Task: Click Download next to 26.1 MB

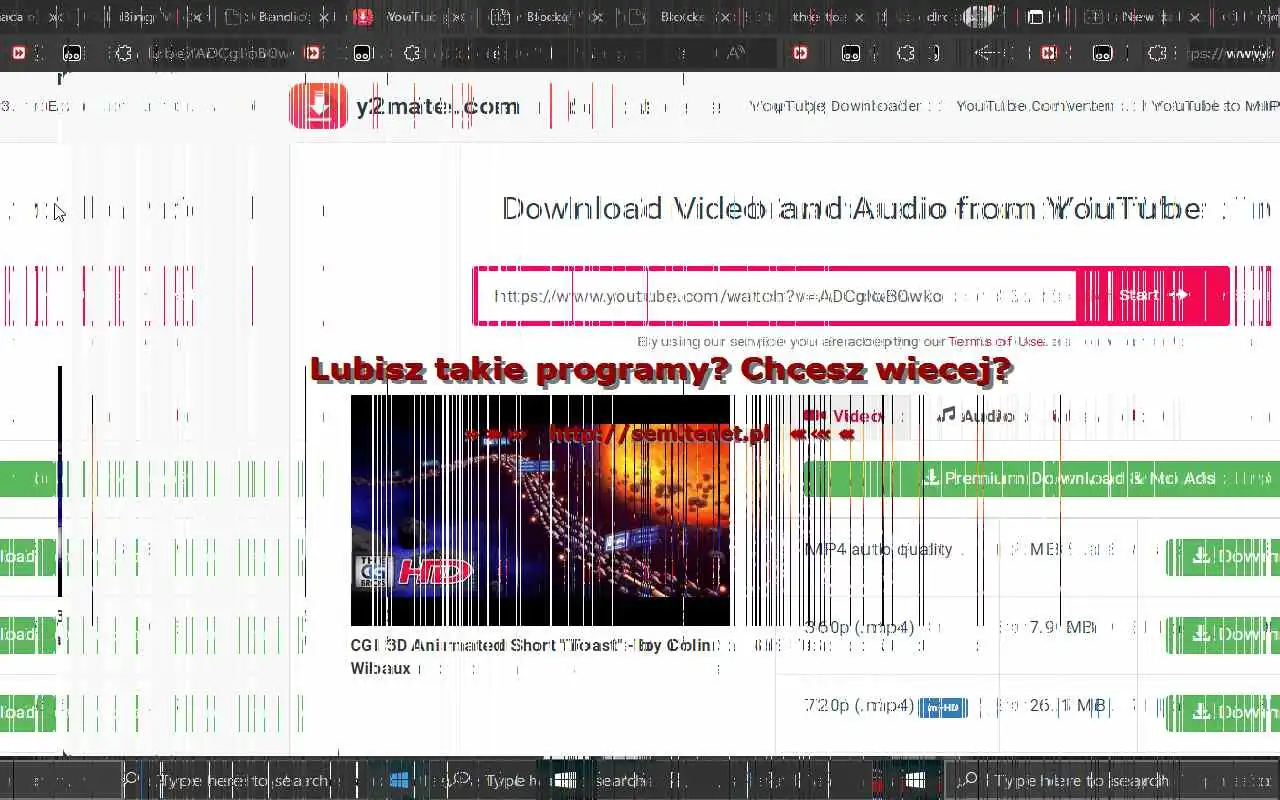Action: [x=1223, y=713]
